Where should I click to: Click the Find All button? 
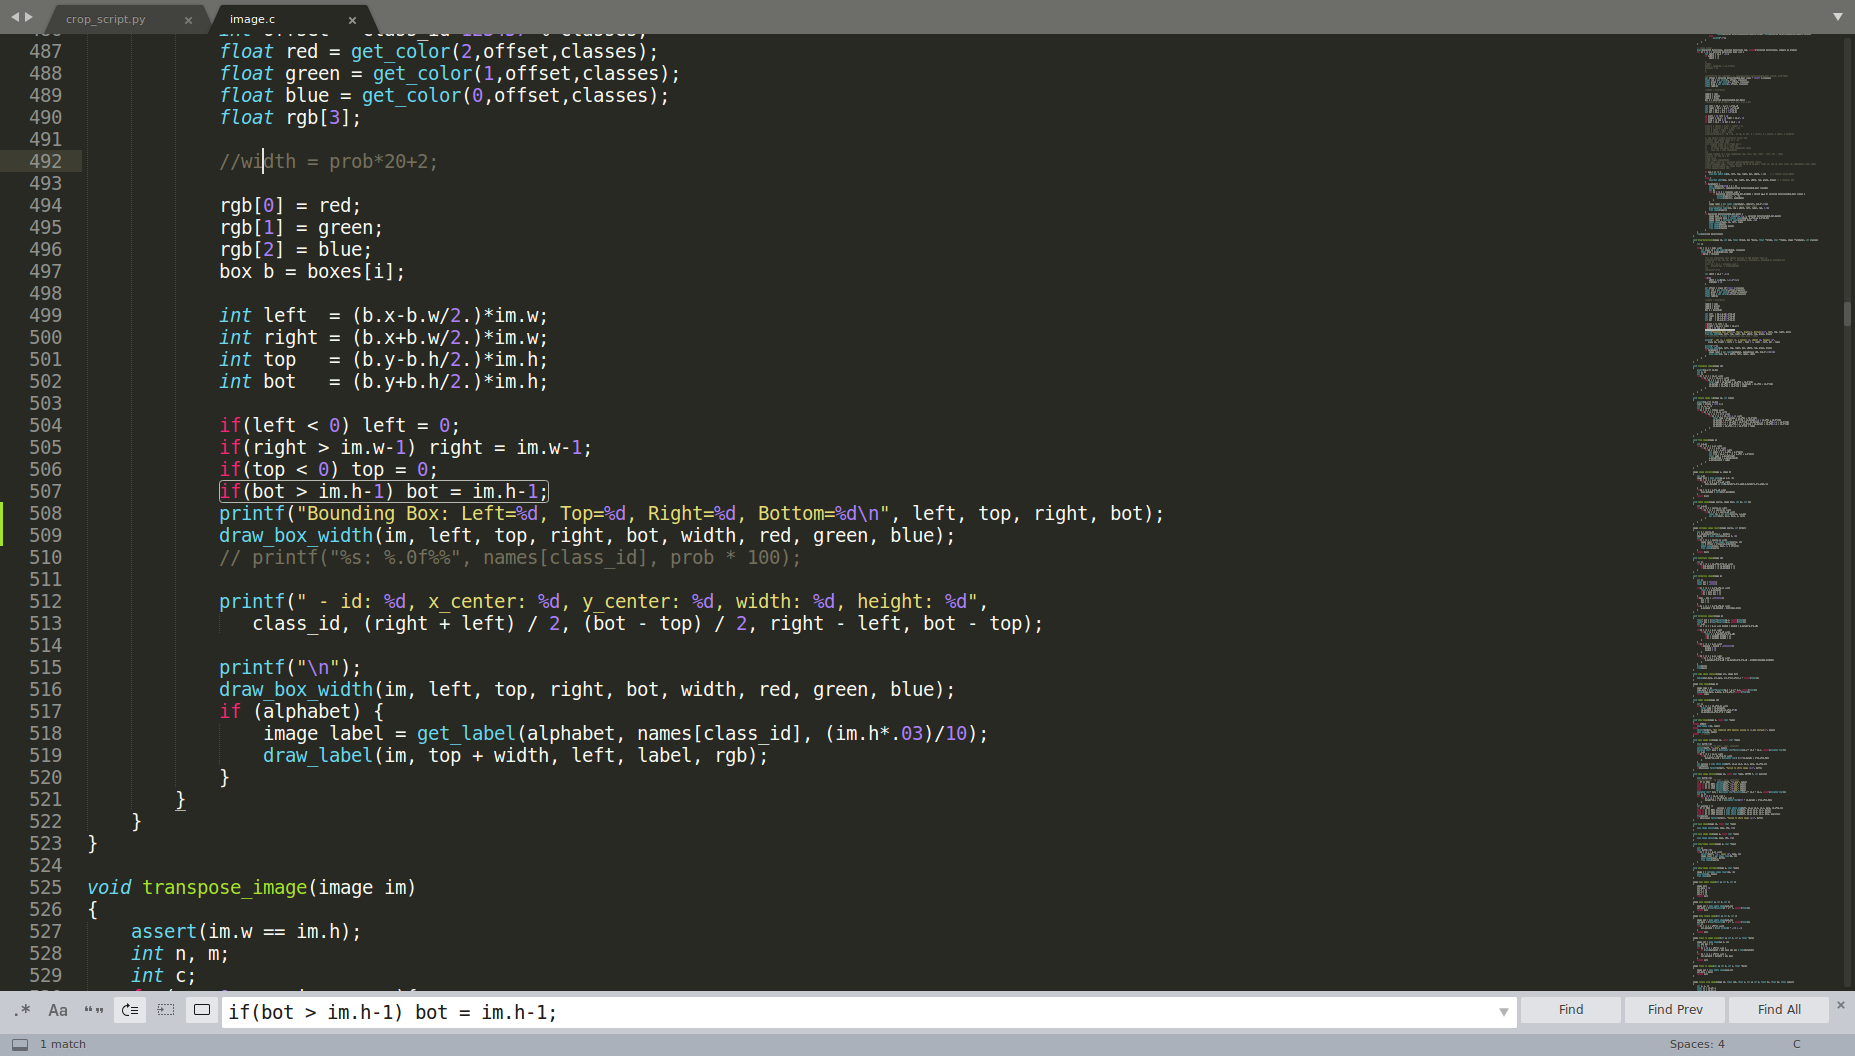tap(1779, 1010)
